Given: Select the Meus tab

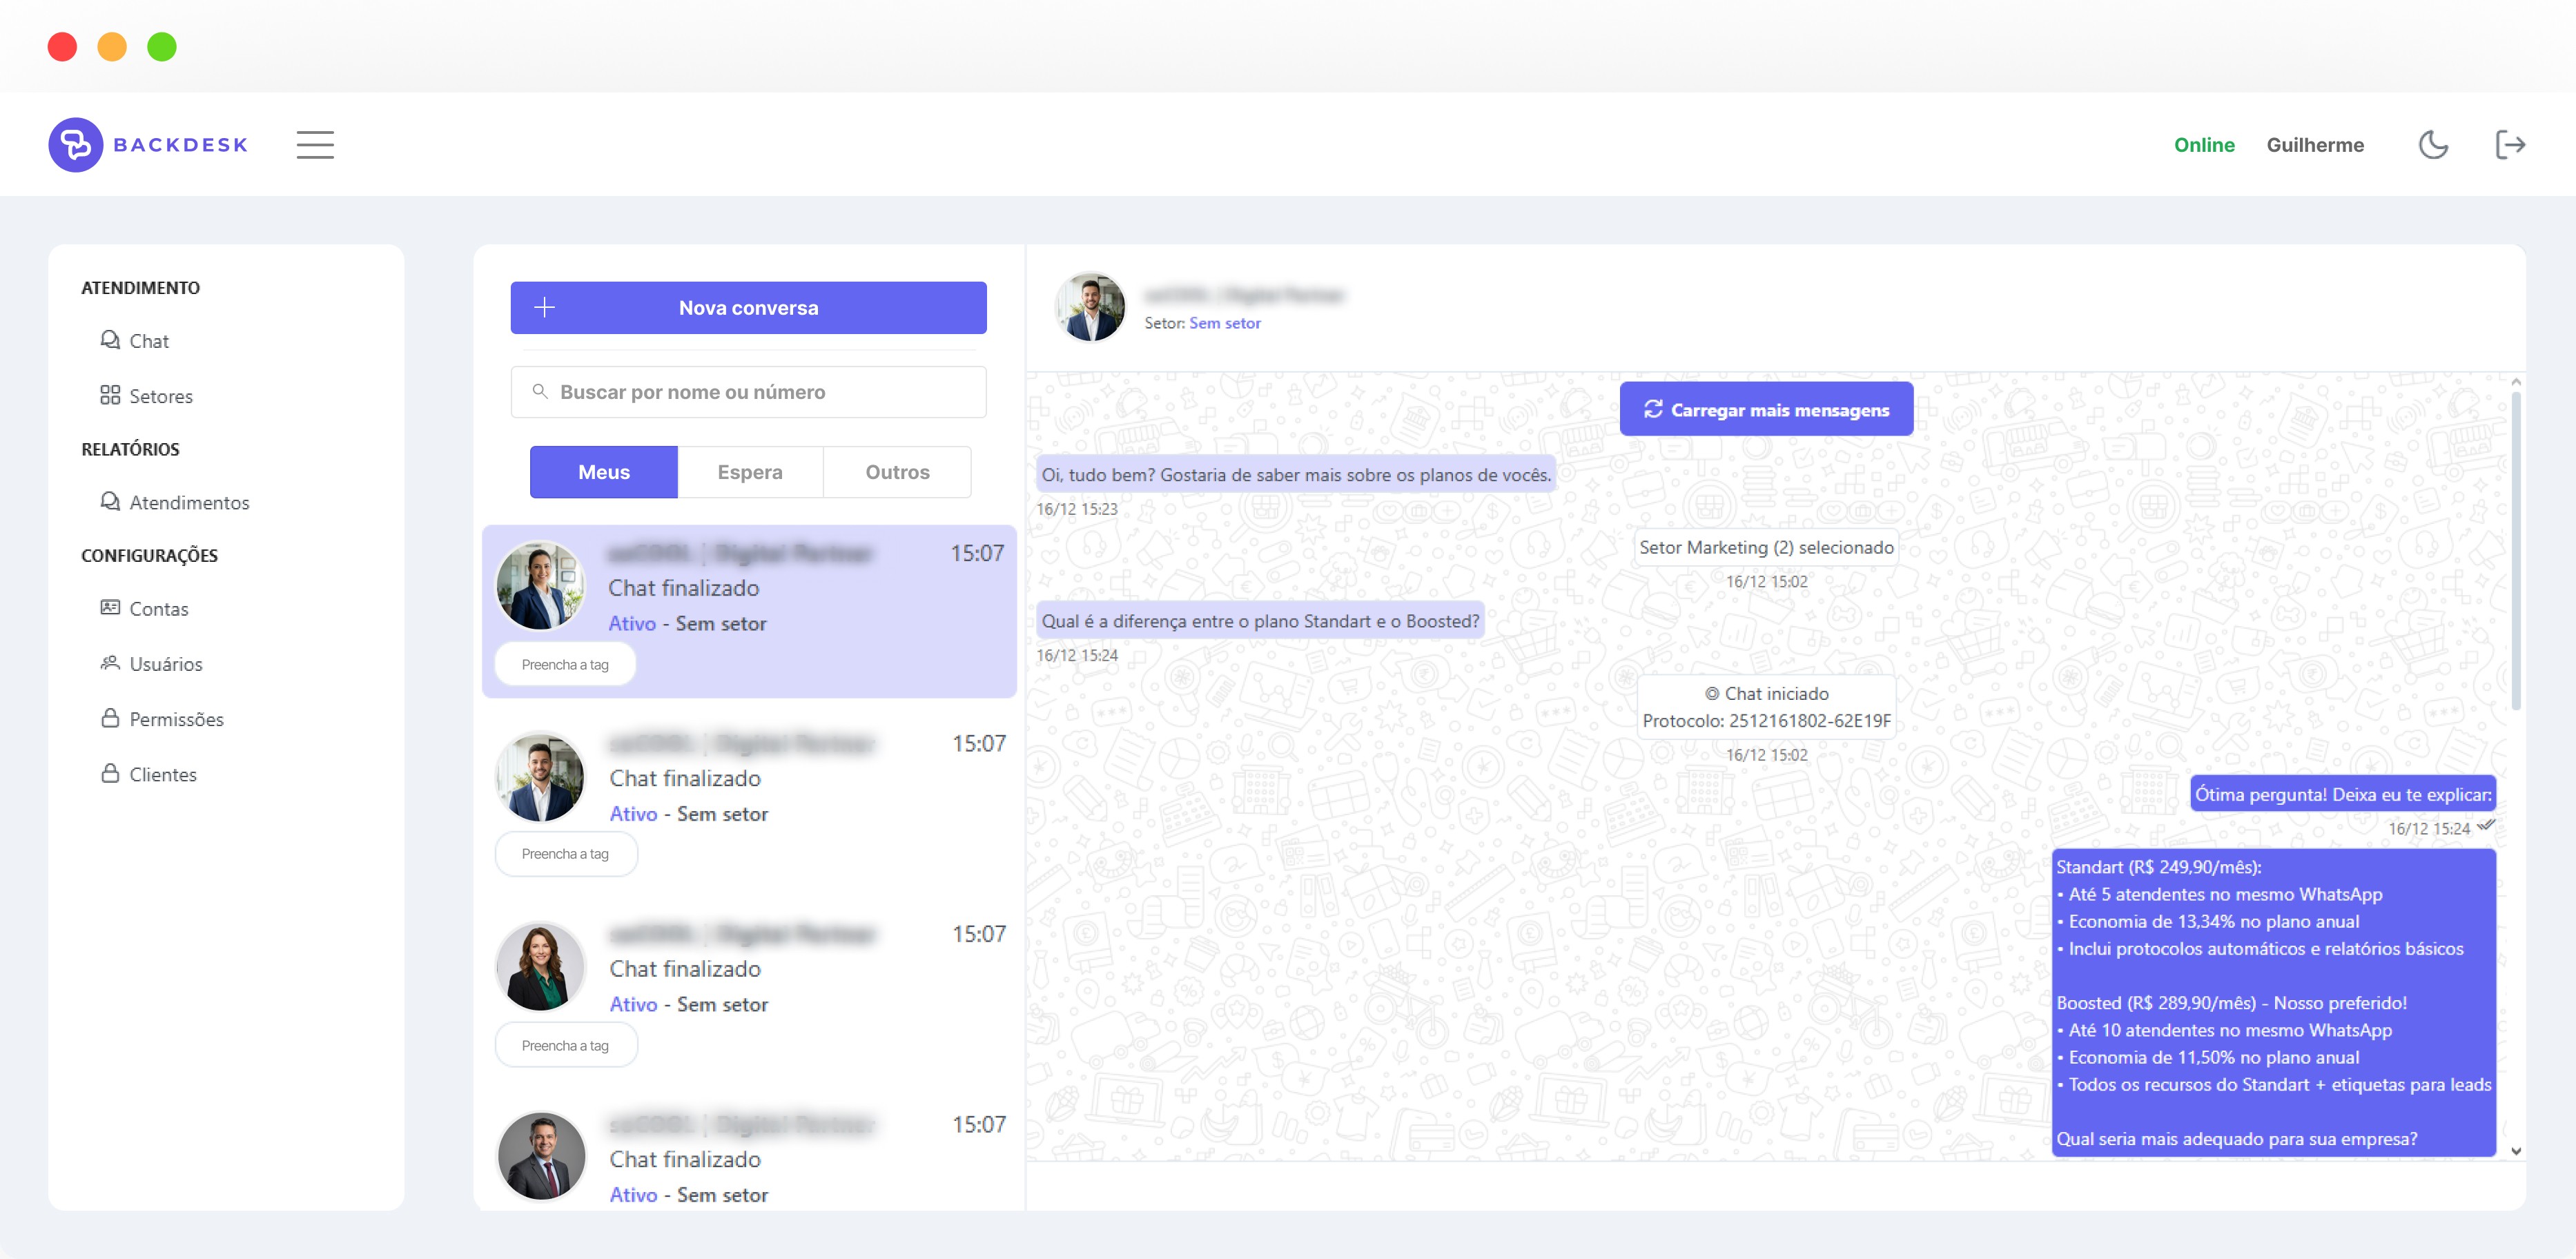Looking at the screenshot, I should pos(603,472).
